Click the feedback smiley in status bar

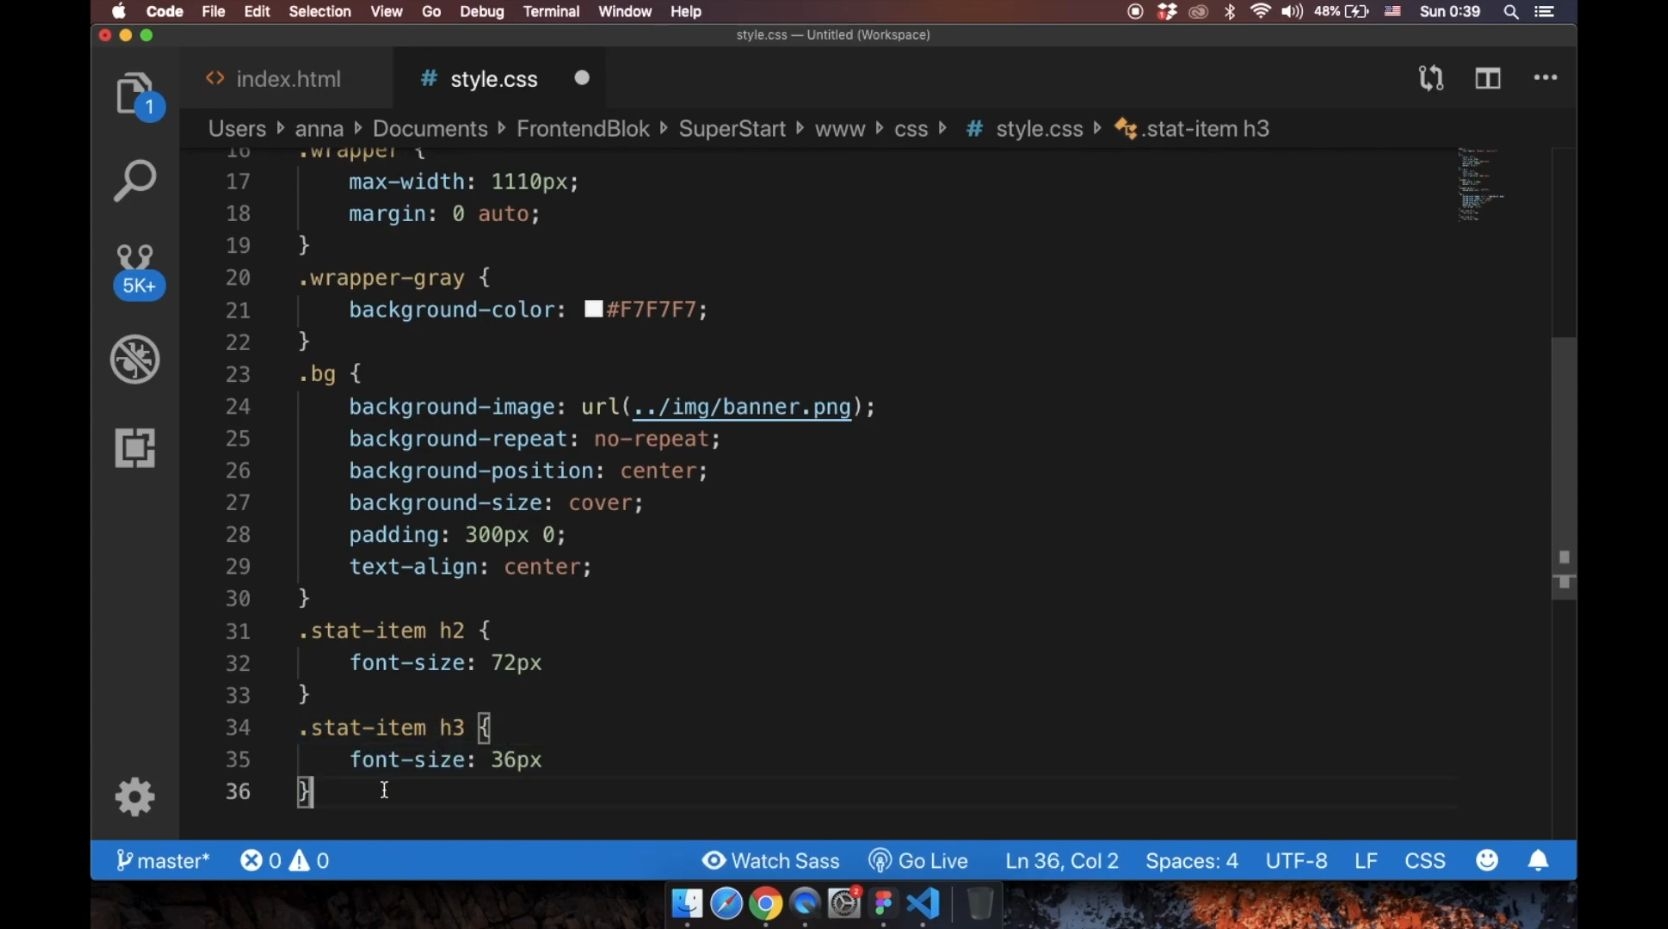click(x=1487, y=861)
